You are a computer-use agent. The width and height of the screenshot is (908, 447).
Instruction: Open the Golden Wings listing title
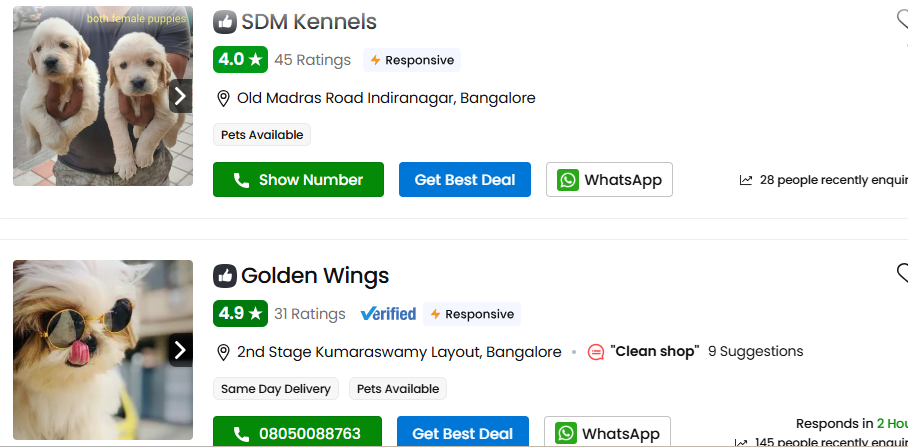315,276
